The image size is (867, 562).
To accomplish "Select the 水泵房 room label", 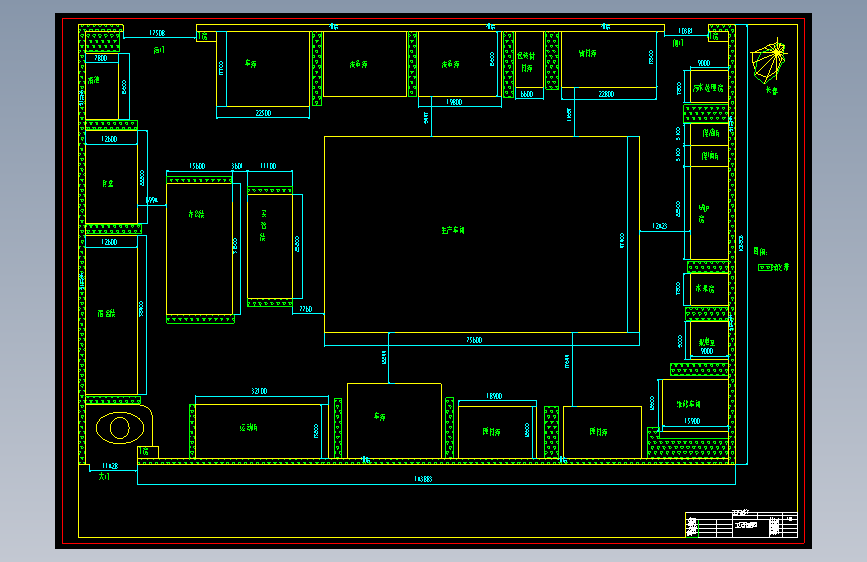I will [704, 288].
